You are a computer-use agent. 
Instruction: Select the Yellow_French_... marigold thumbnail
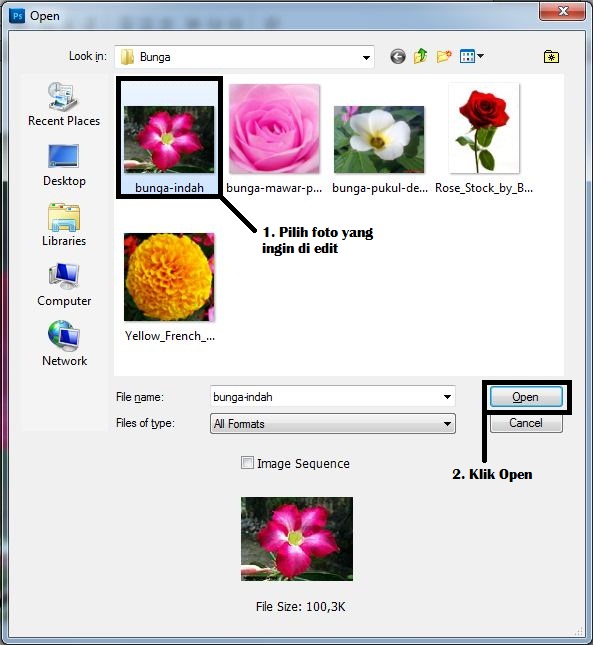point(169,277)
